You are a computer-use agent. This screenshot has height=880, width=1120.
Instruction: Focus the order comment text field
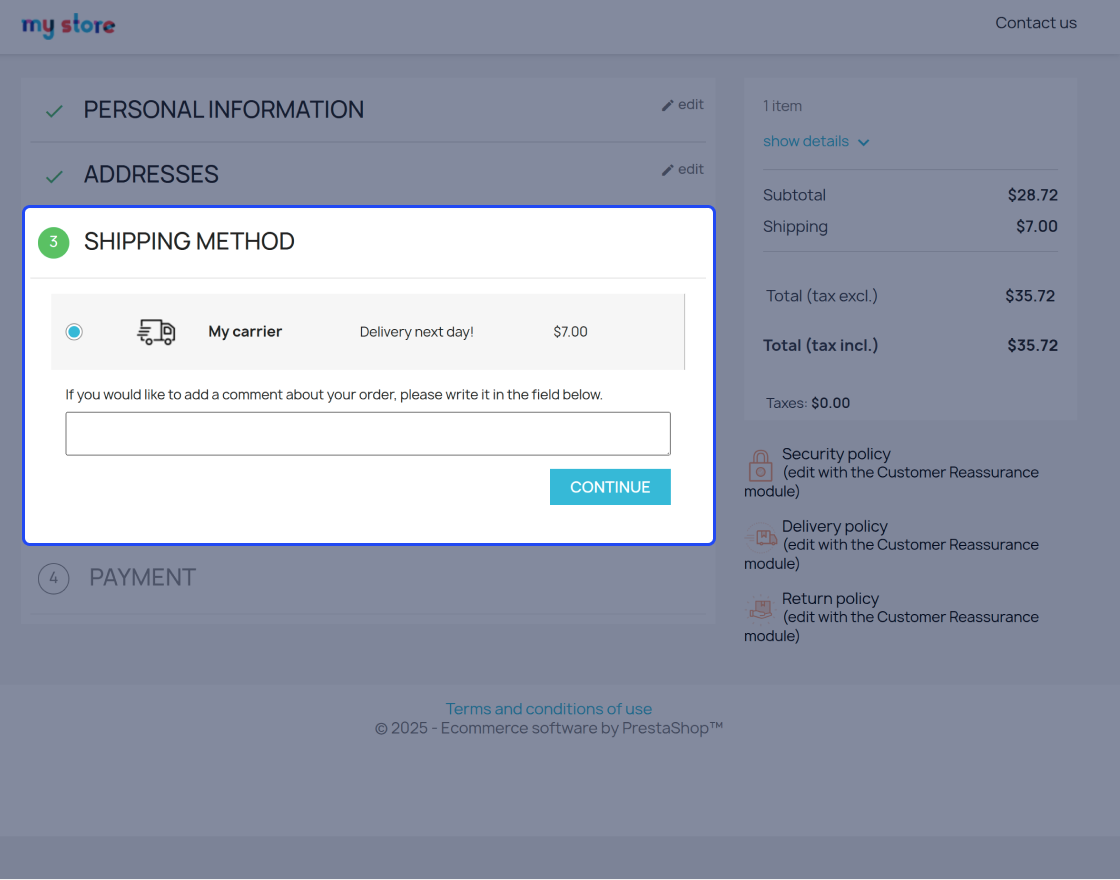368,434
